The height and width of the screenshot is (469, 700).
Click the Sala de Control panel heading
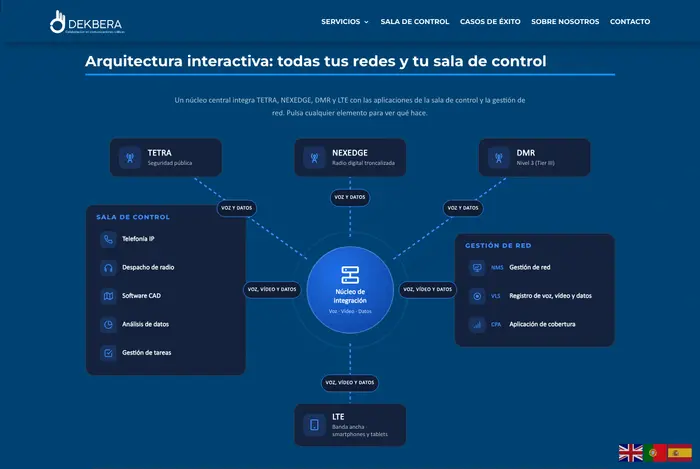[133, 217]
